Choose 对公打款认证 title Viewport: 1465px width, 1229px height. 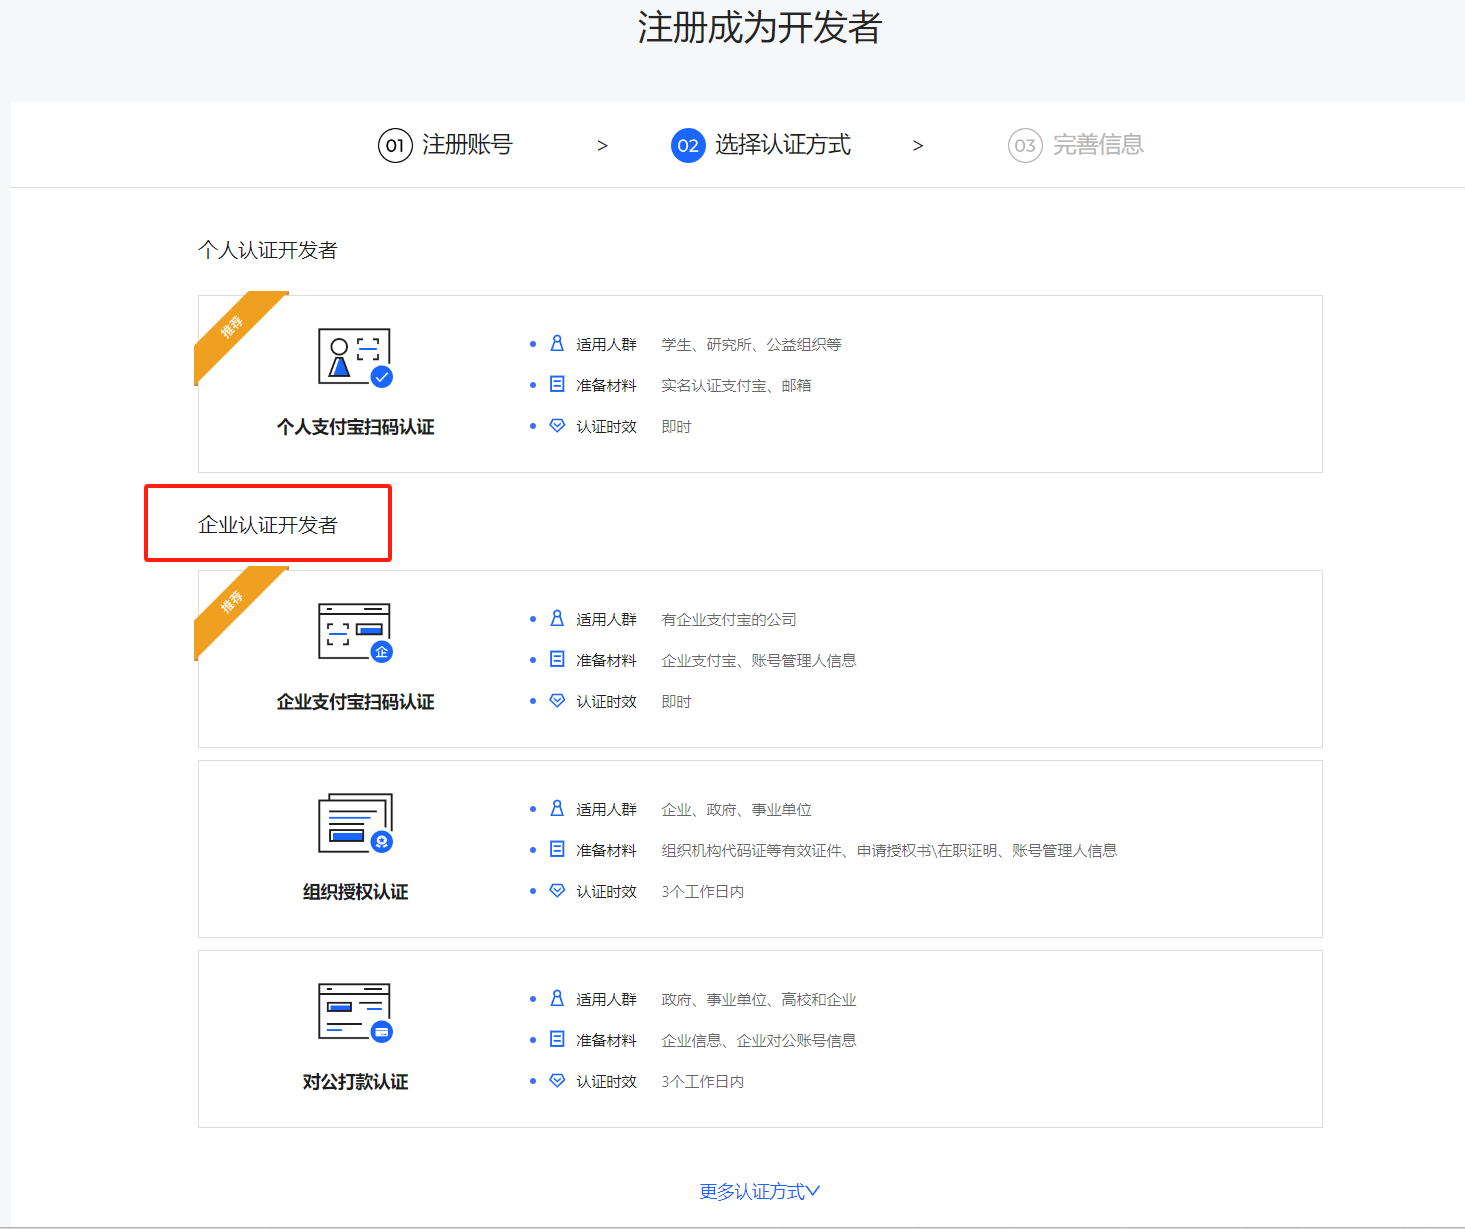[x=355, y=1082]
